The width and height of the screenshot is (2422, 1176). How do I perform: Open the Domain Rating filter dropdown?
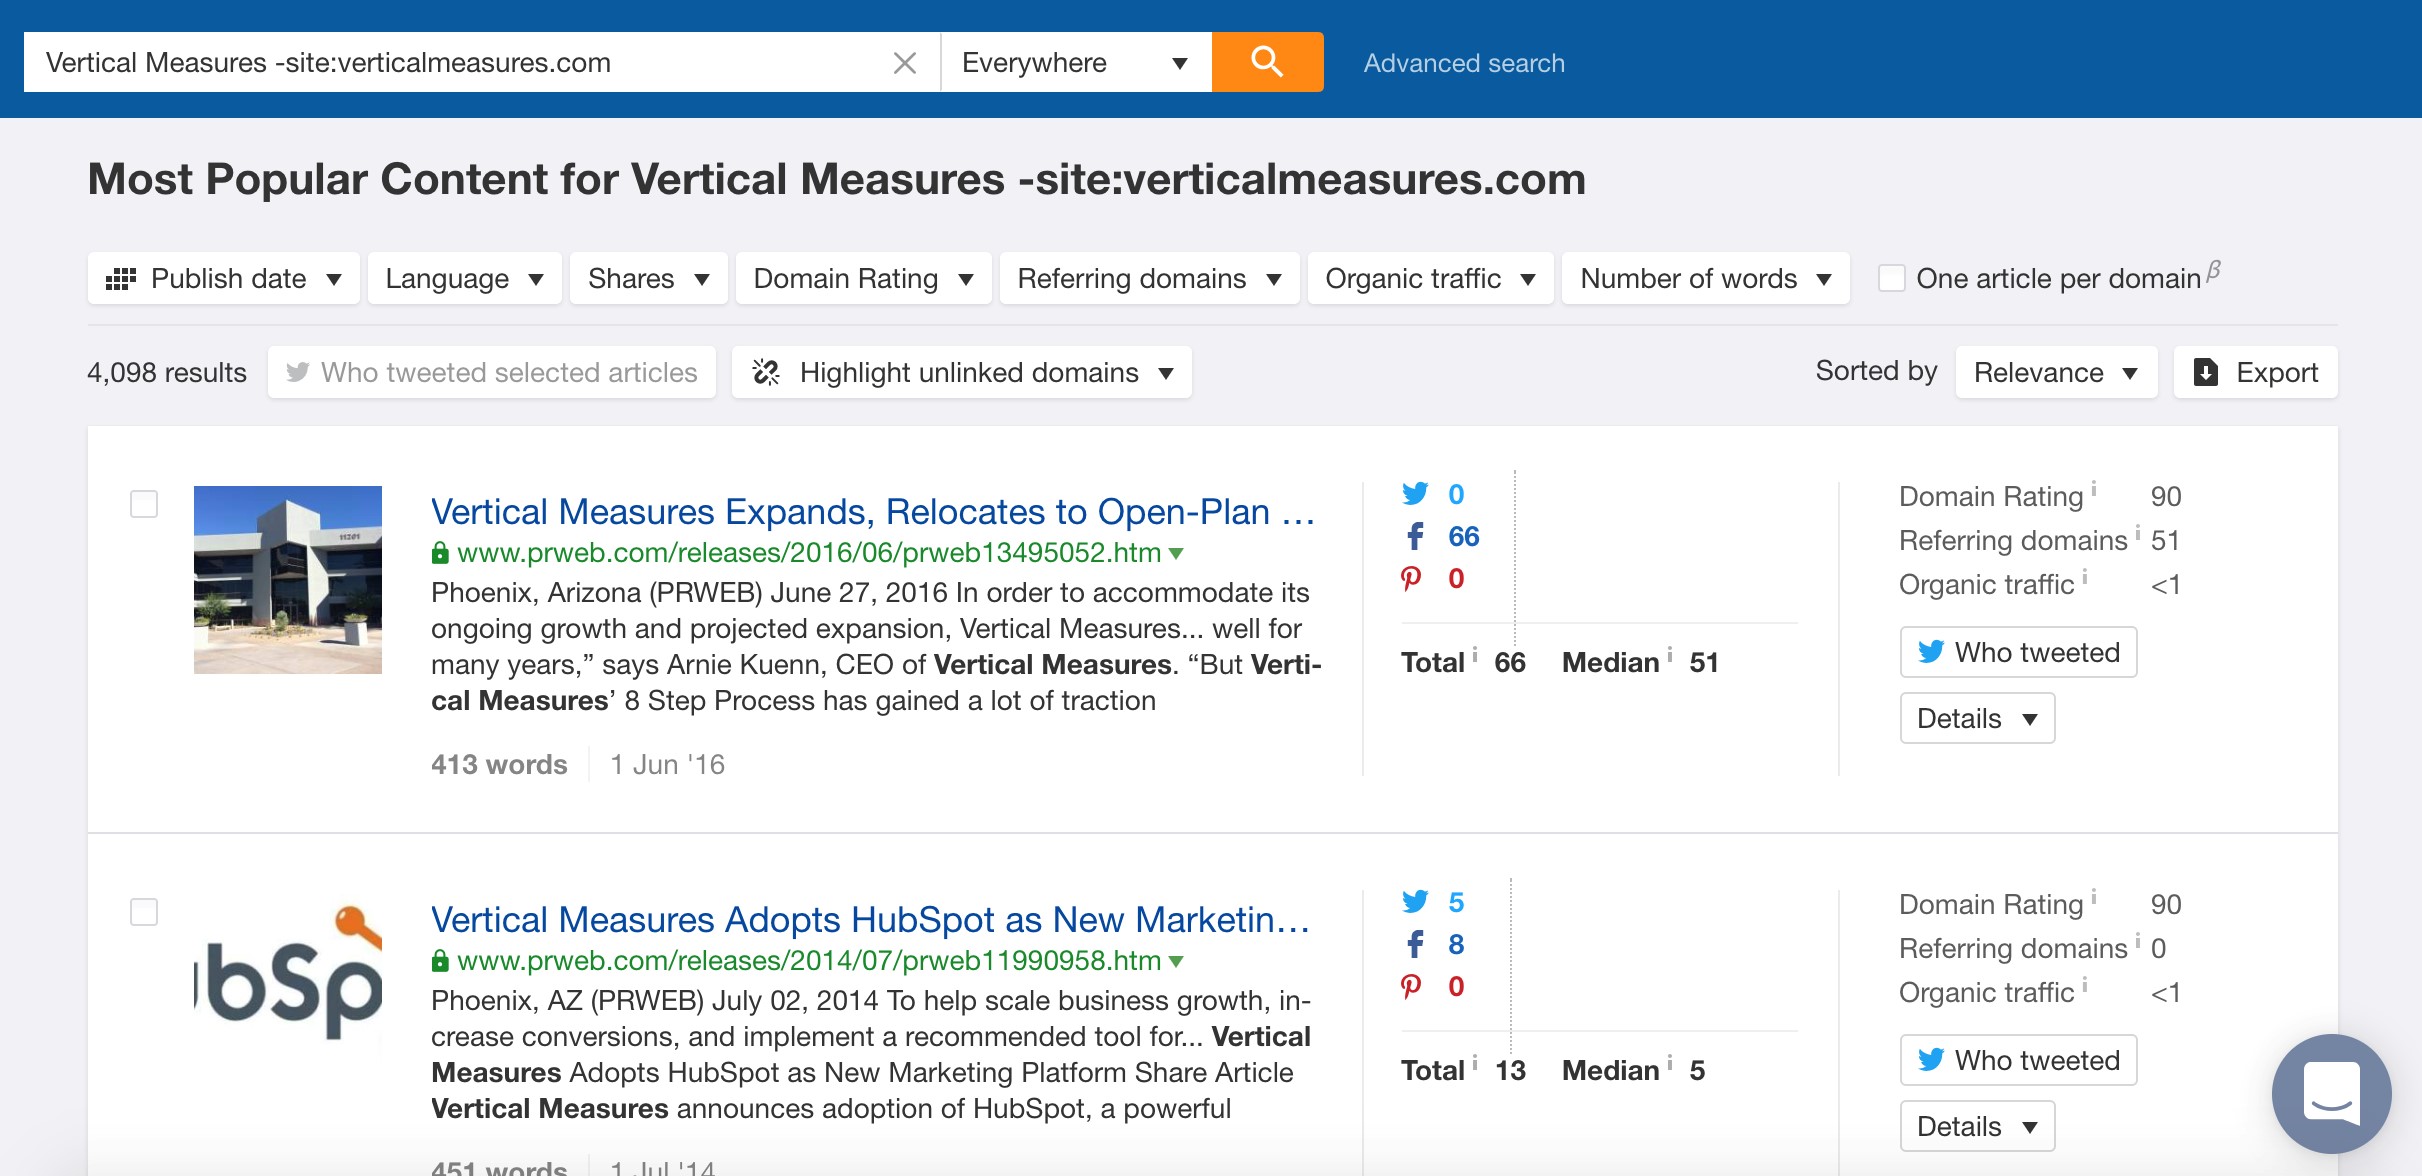(864, 278)
